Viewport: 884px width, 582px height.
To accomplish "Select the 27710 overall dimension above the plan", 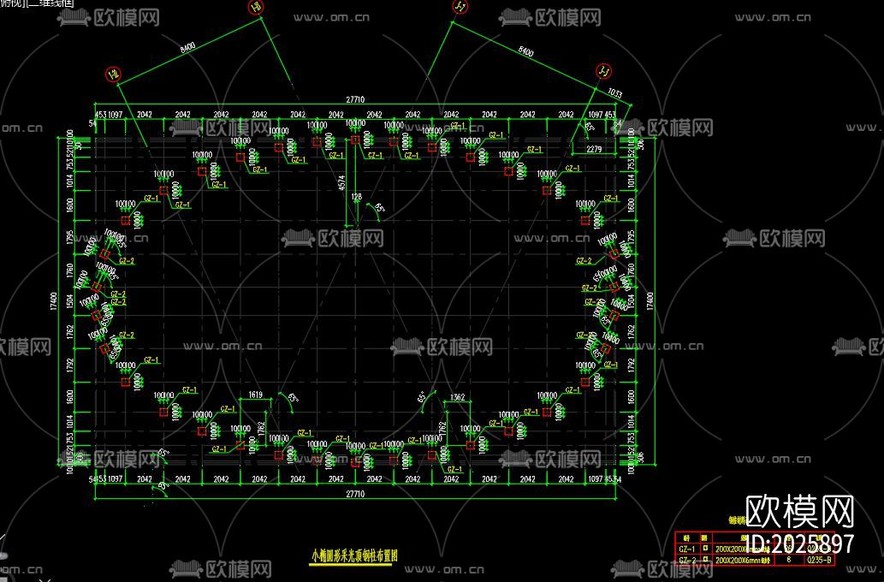I will pos(355,100).
